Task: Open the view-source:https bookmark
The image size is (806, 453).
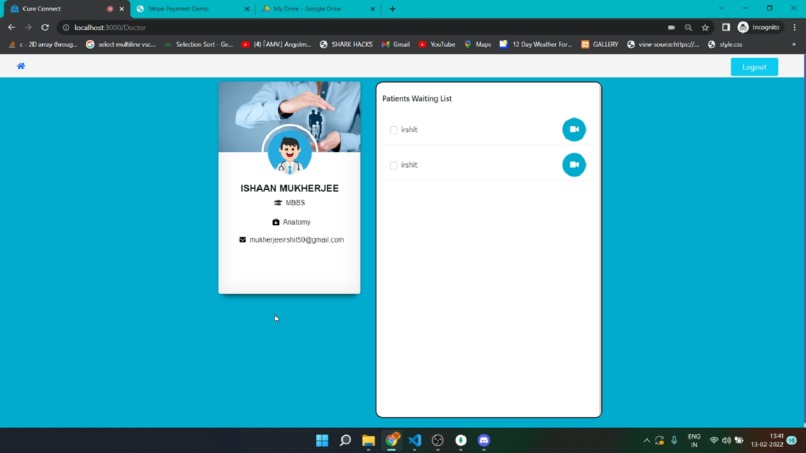Action: tap(663, 45)
